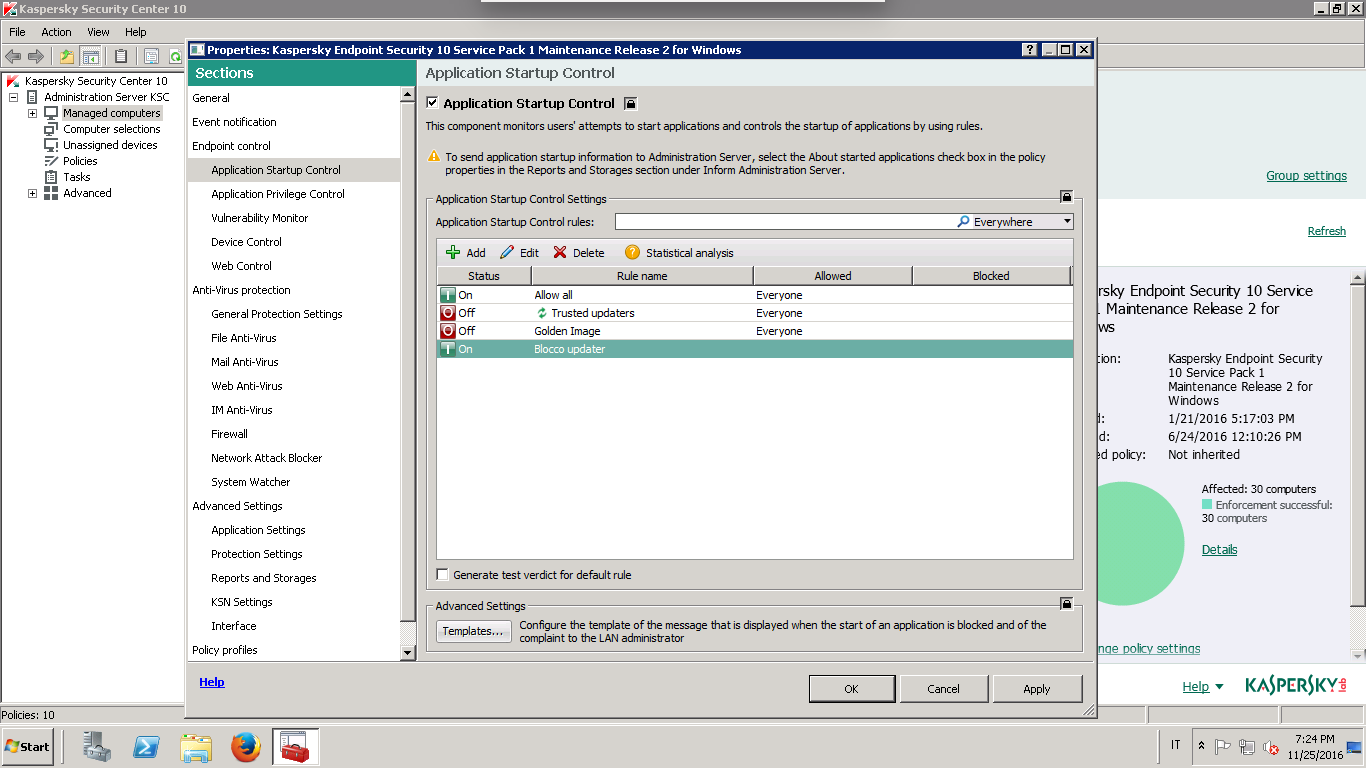Click the red X Delete rule icon
This screenshot has width=1366, height=768.
[560, 253]
